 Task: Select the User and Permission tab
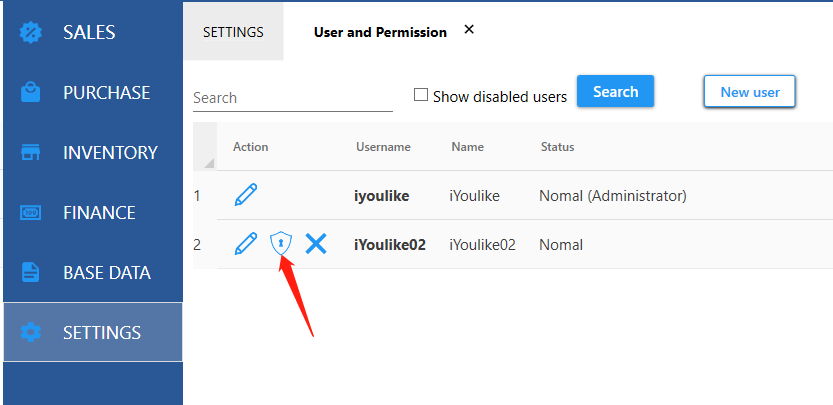click(380, 32)
